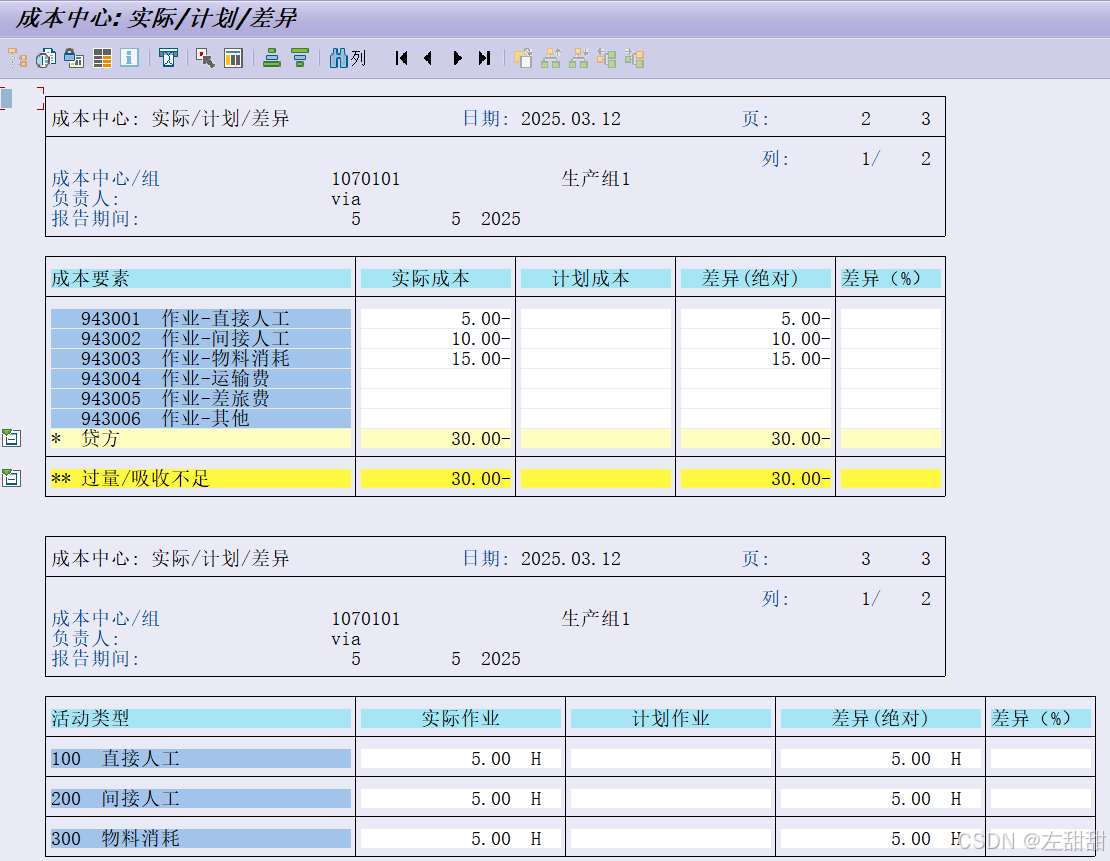Click the orange striped table toolbar icon
Image resolution: width=1110 pixels, height=861 pixels.
pos(102,58)
